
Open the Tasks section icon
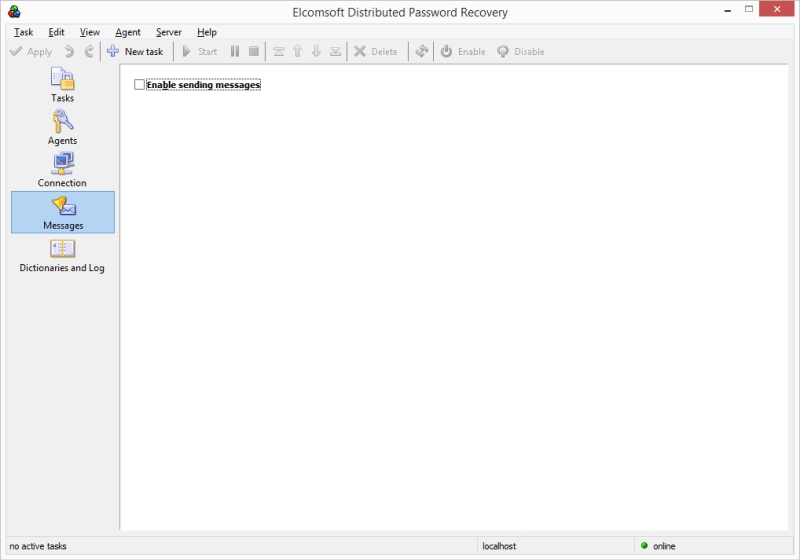click(x=62, y=80)
